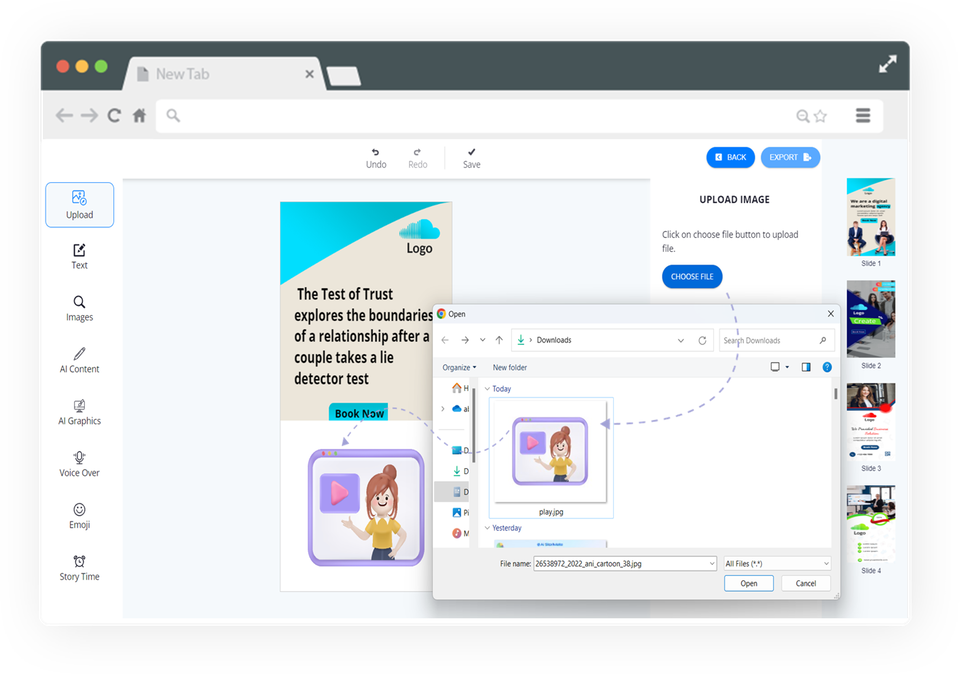Viewport: 960px width, 674px height.
Task: Open the All Files type dropdown
Action: pyautogui.click(x=777, y=564)
